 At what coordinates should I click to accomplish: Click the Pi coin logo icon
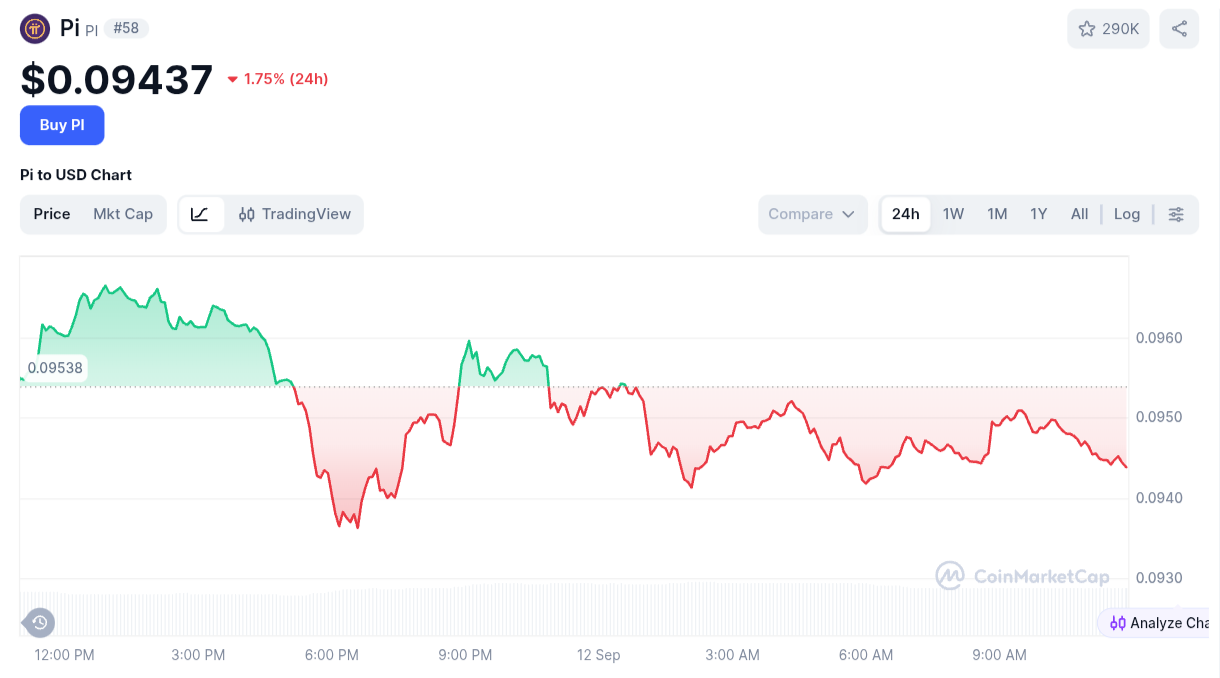tap(35, 28)
